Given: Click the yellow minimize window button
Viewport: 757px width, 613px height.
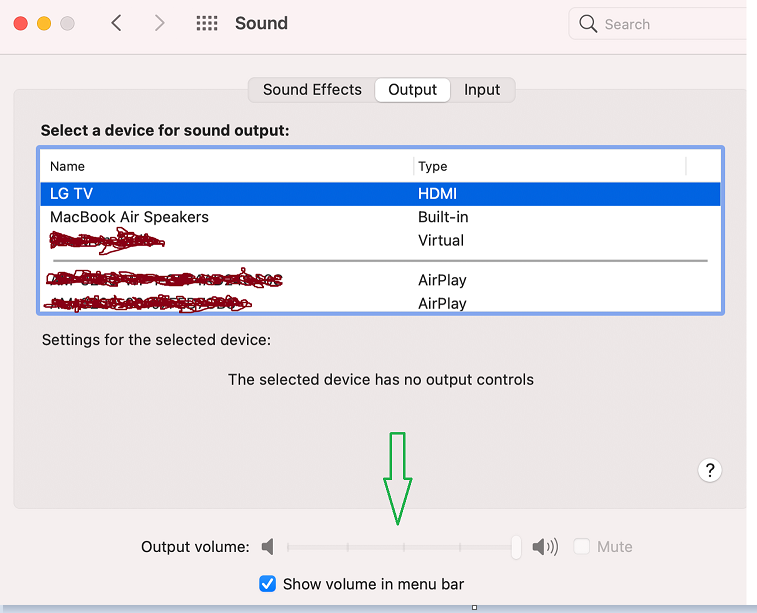Looking at the screenshot, I should [x=44, y=23].
